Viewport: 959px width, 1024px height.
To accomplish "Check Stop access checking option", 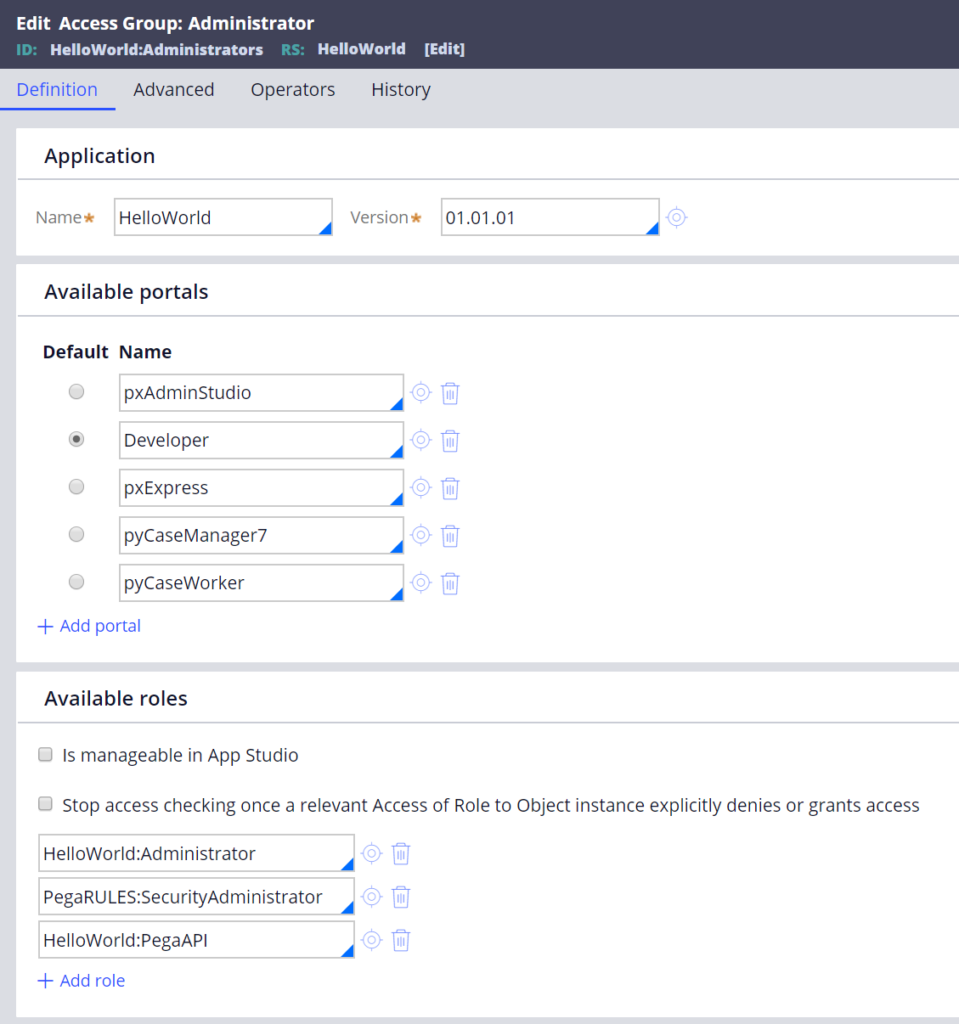I will pyautogui.click(x=45, y=804).
